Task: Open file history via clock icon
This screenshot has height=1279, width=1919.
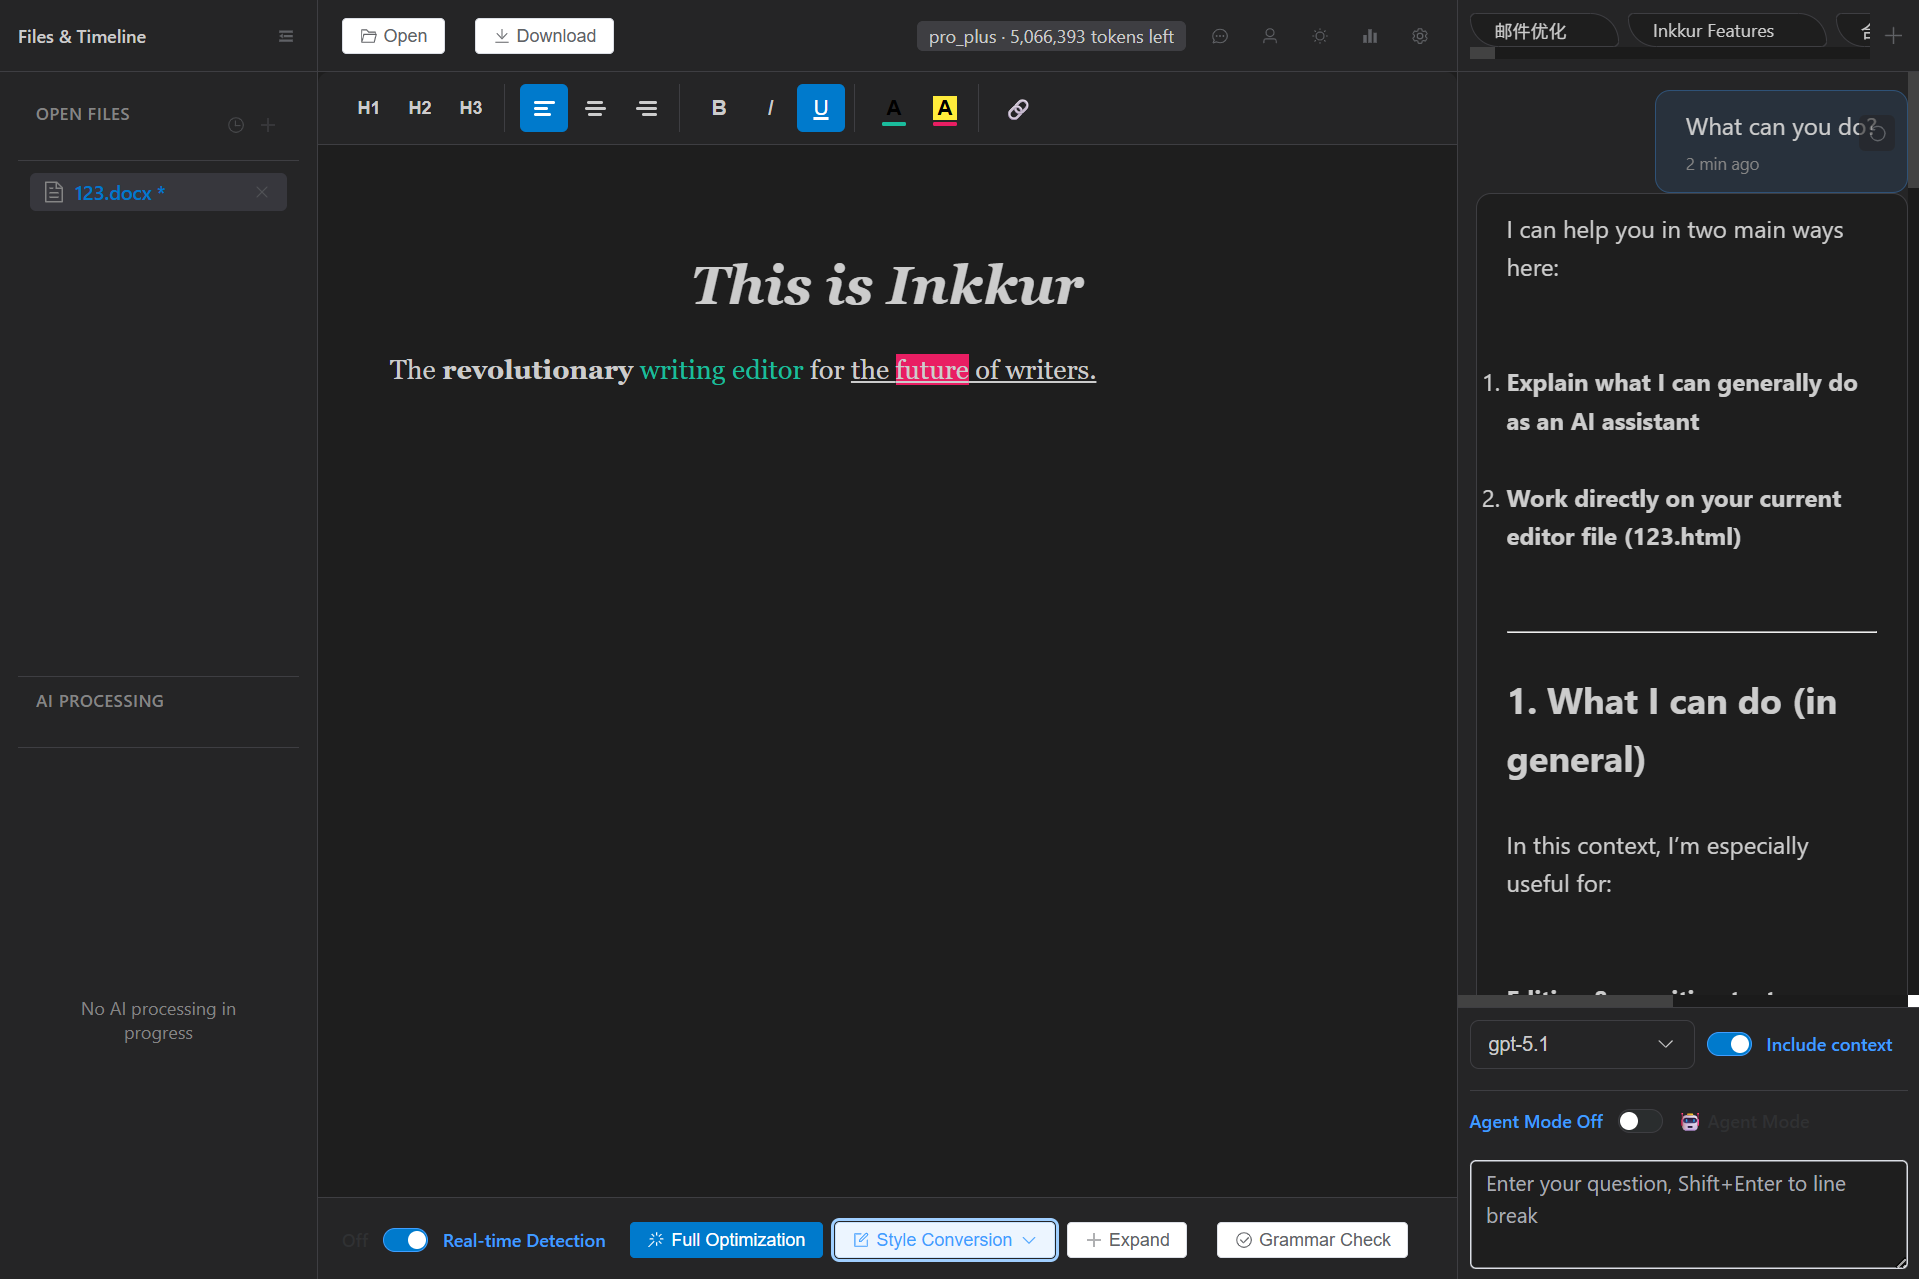Action: [x=236, y=125]
